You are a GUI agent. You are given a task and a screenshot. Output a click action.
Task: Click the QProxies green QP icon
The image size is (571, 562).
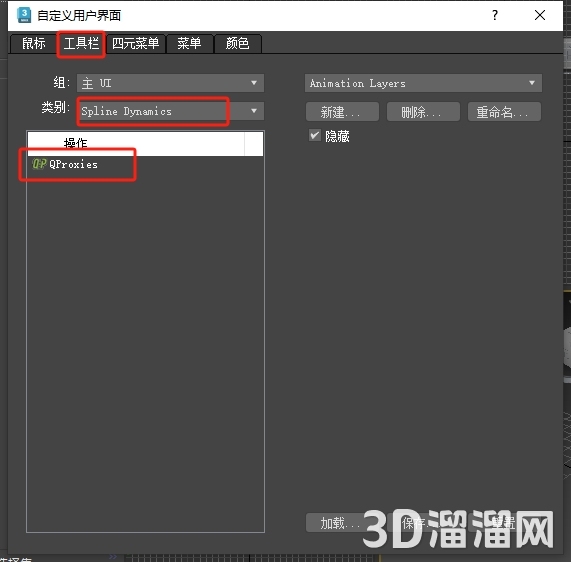[39, 164]
